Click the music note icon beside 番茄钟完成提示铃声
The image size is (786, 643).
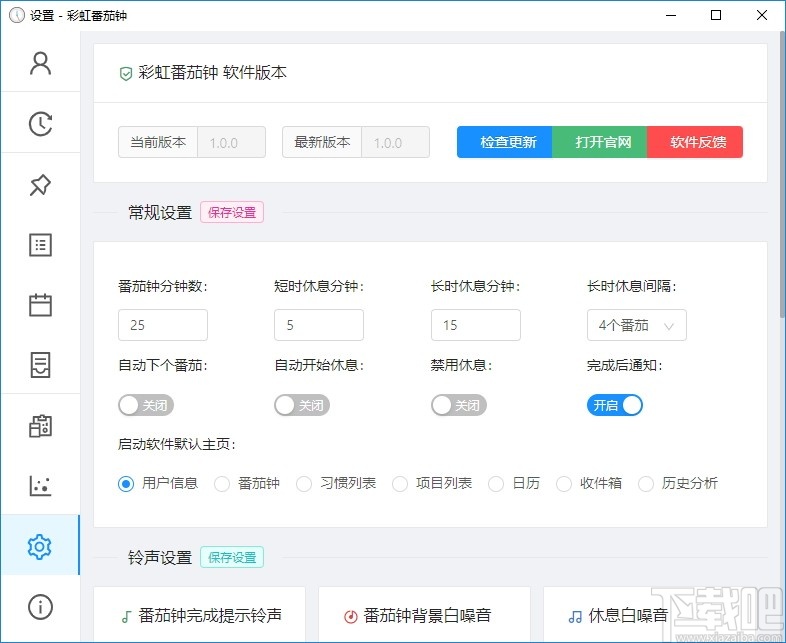click(126, 616)
